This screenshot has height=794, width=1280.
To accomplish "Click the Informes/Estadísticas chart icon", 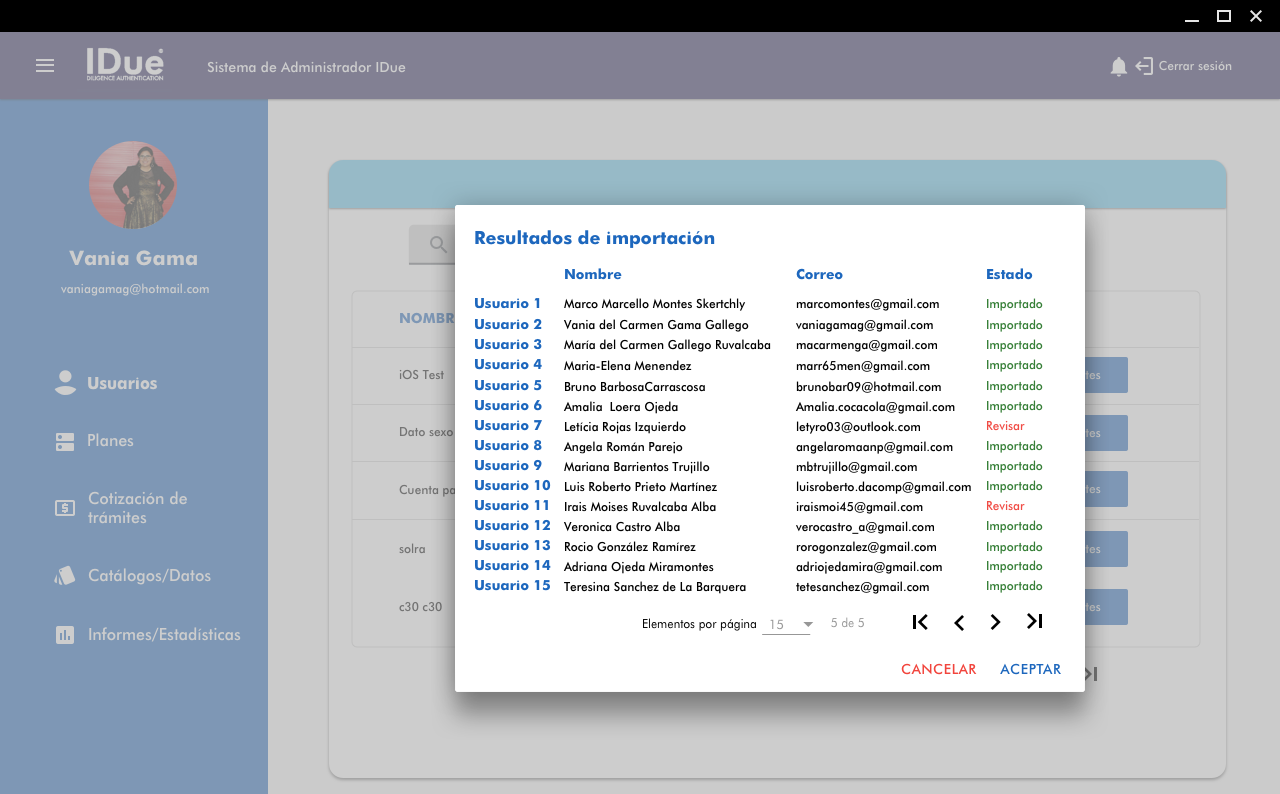I will tap(65, 635).
